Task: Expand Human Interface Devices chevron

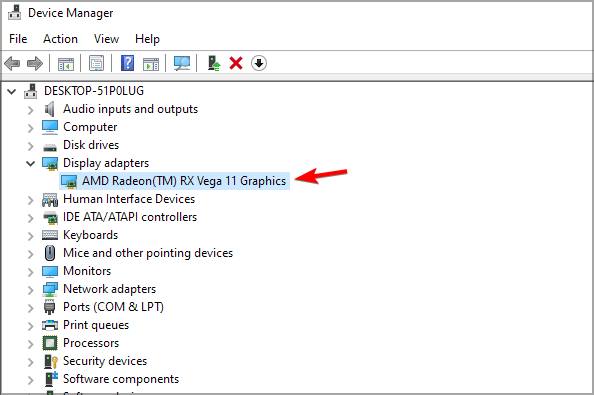Action: [x=31, y=200]
